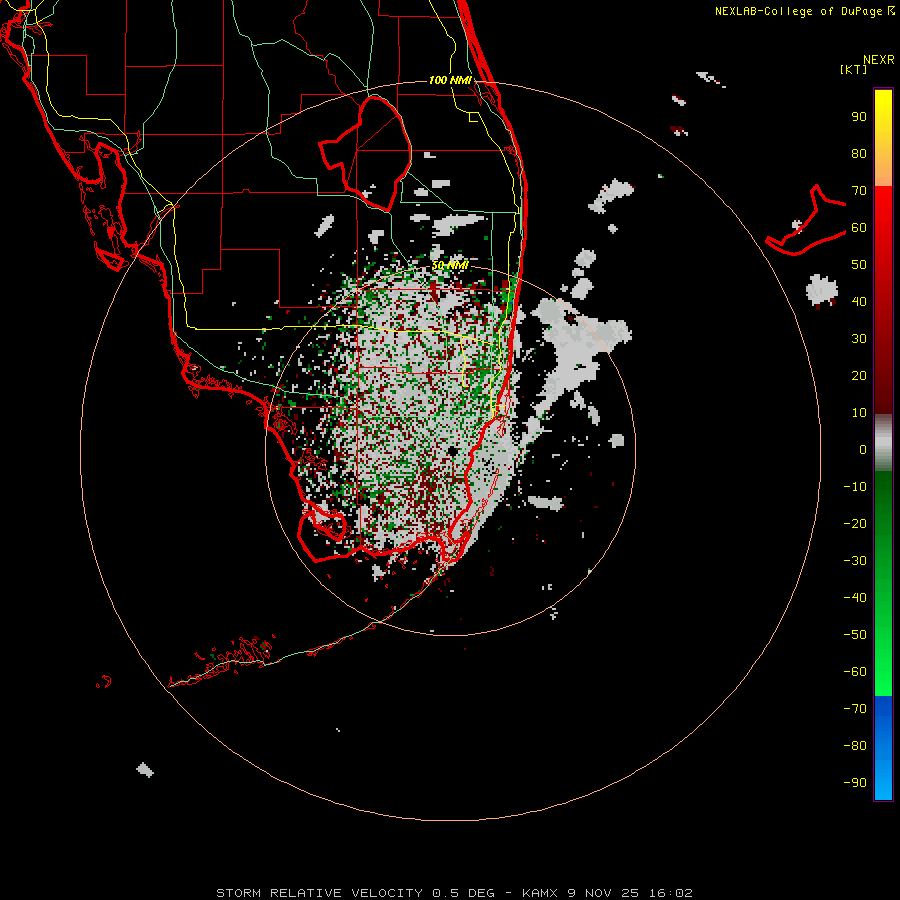Screen dimensions: 900x900
Task: Click the 100 NMI range ring label
Action: click(x=450, y=80)
